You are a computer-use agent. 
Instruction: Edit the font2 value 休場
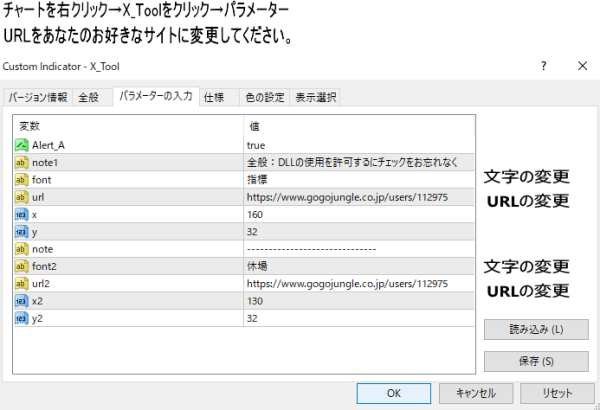click(x=359, y=266)
